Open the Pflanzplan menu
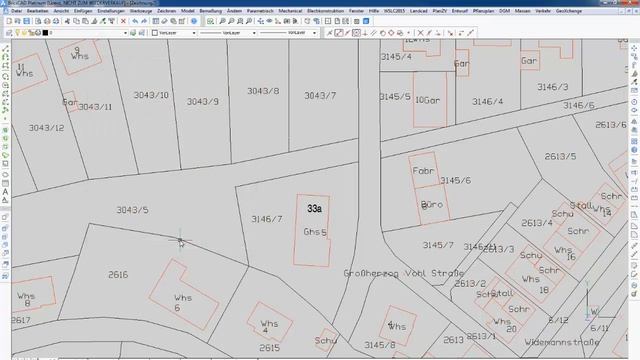This screenshot has width=640, height=360. pos(483,11)
